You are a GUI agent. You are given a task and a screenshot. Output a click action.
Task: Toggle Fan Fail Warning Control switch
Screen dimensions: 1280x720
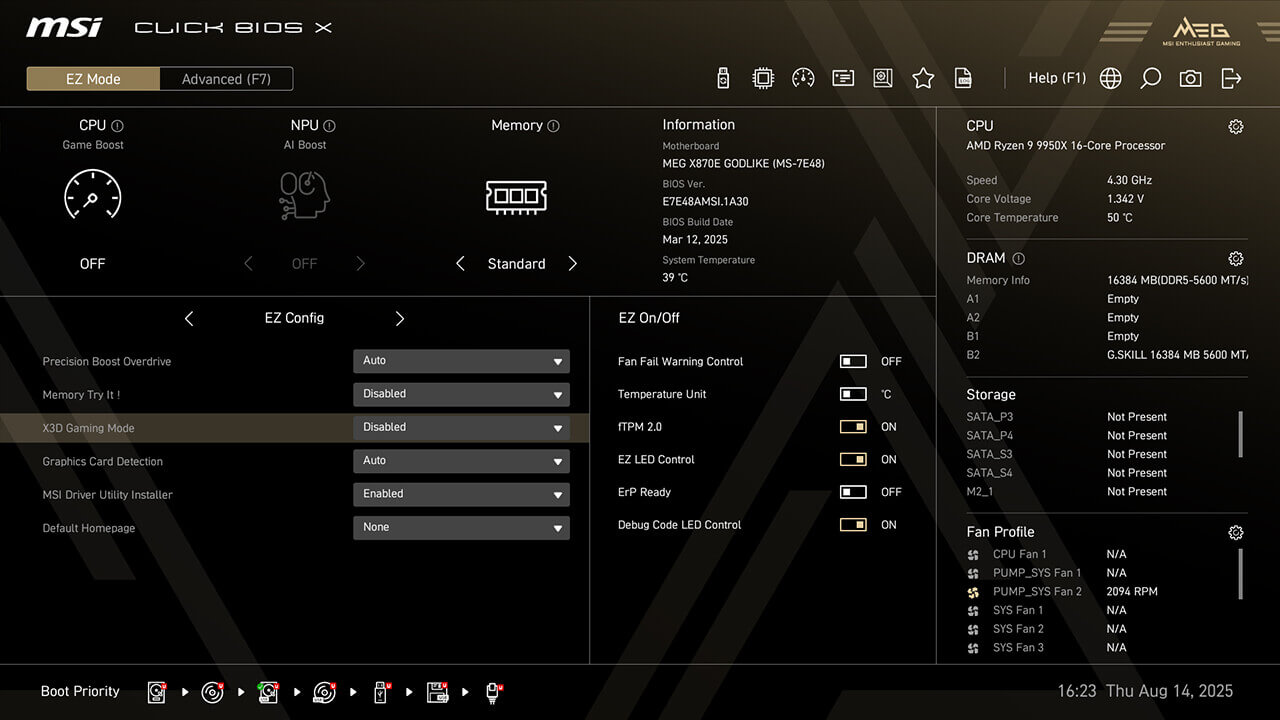coord(853,362)
